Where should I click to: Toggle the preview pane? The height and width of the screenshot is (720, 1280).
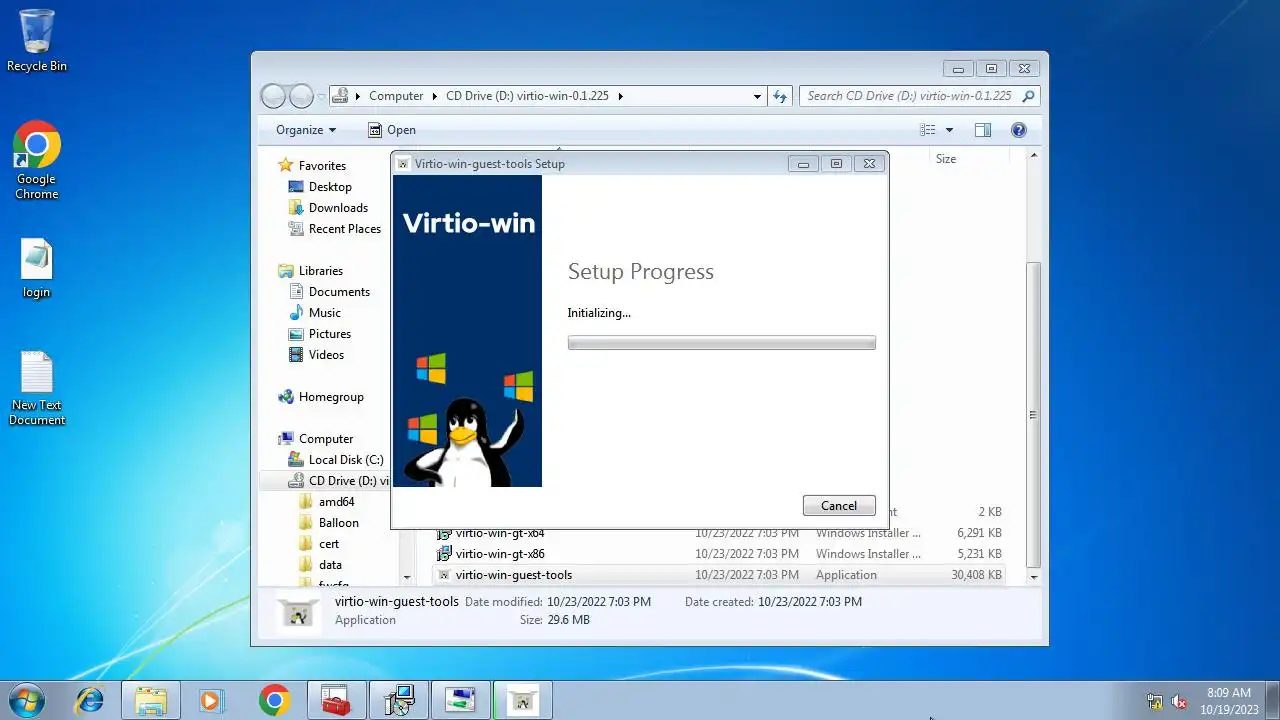point(983,130)
